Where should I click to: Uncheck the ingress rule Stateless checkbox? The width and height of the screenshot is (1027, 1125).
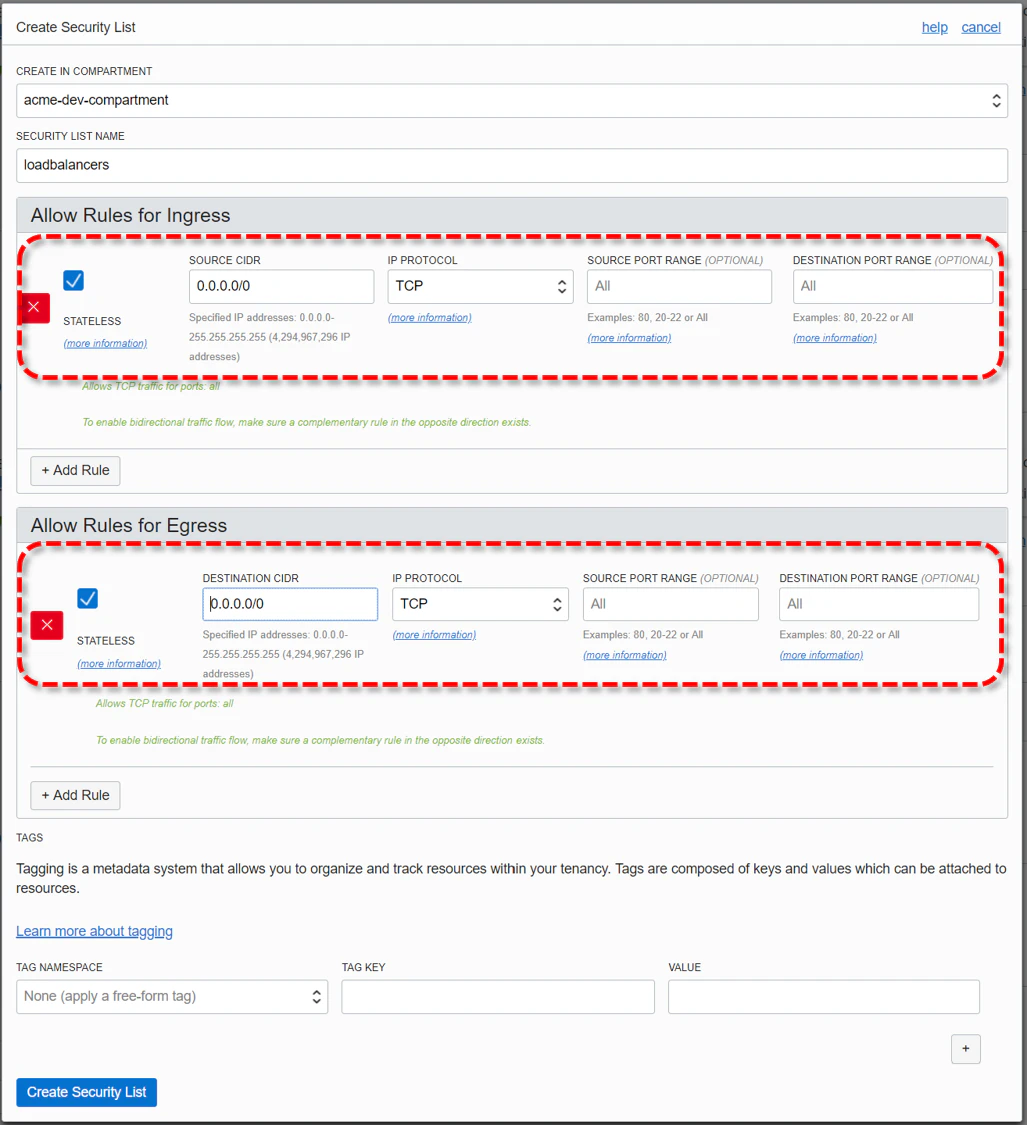(x=73, y=281)
